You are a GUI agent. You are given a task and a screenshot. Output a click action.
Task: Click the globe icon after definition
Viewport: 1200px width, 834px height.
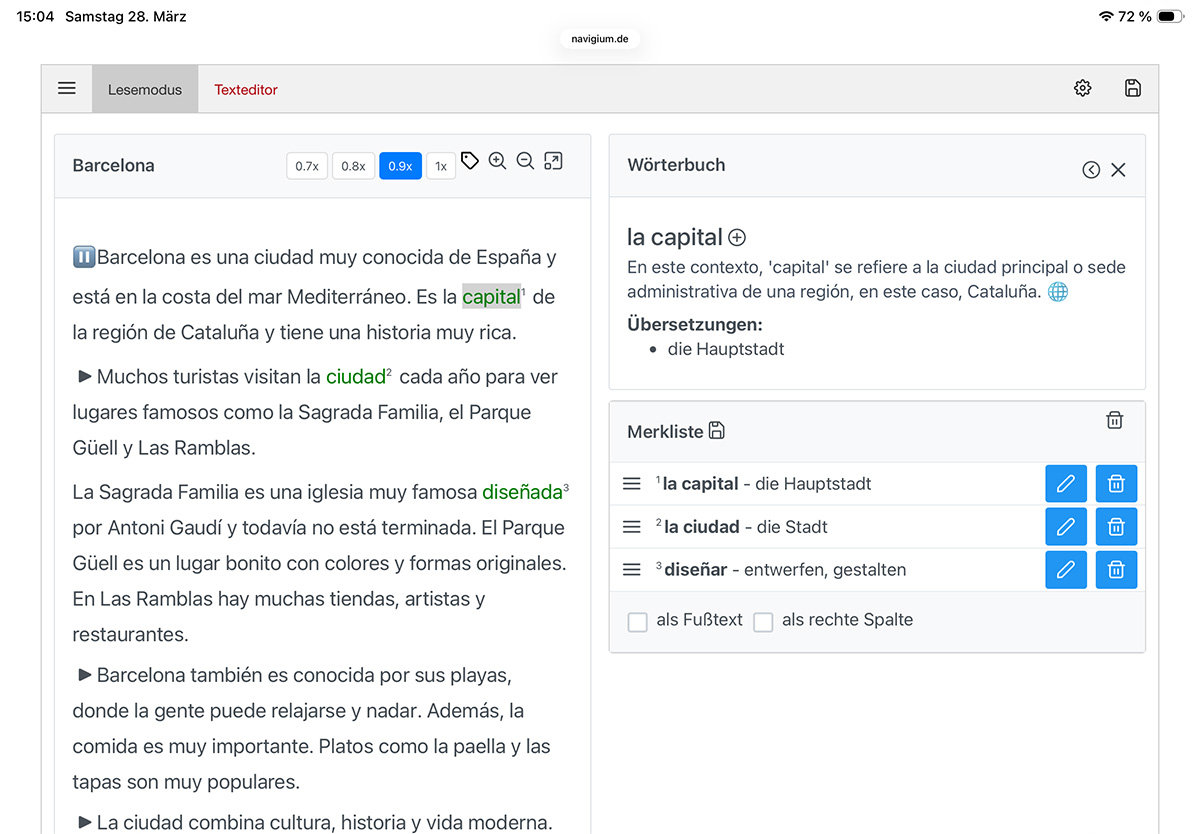[x=1057, y=292]
